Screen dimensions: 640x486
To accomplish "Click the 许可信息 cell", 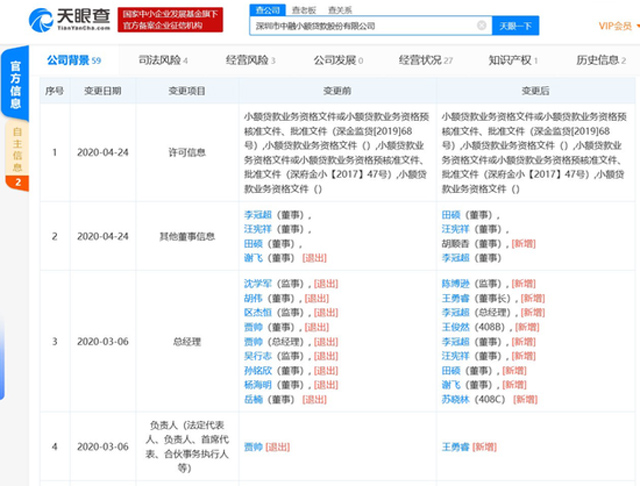I will 187,153.
